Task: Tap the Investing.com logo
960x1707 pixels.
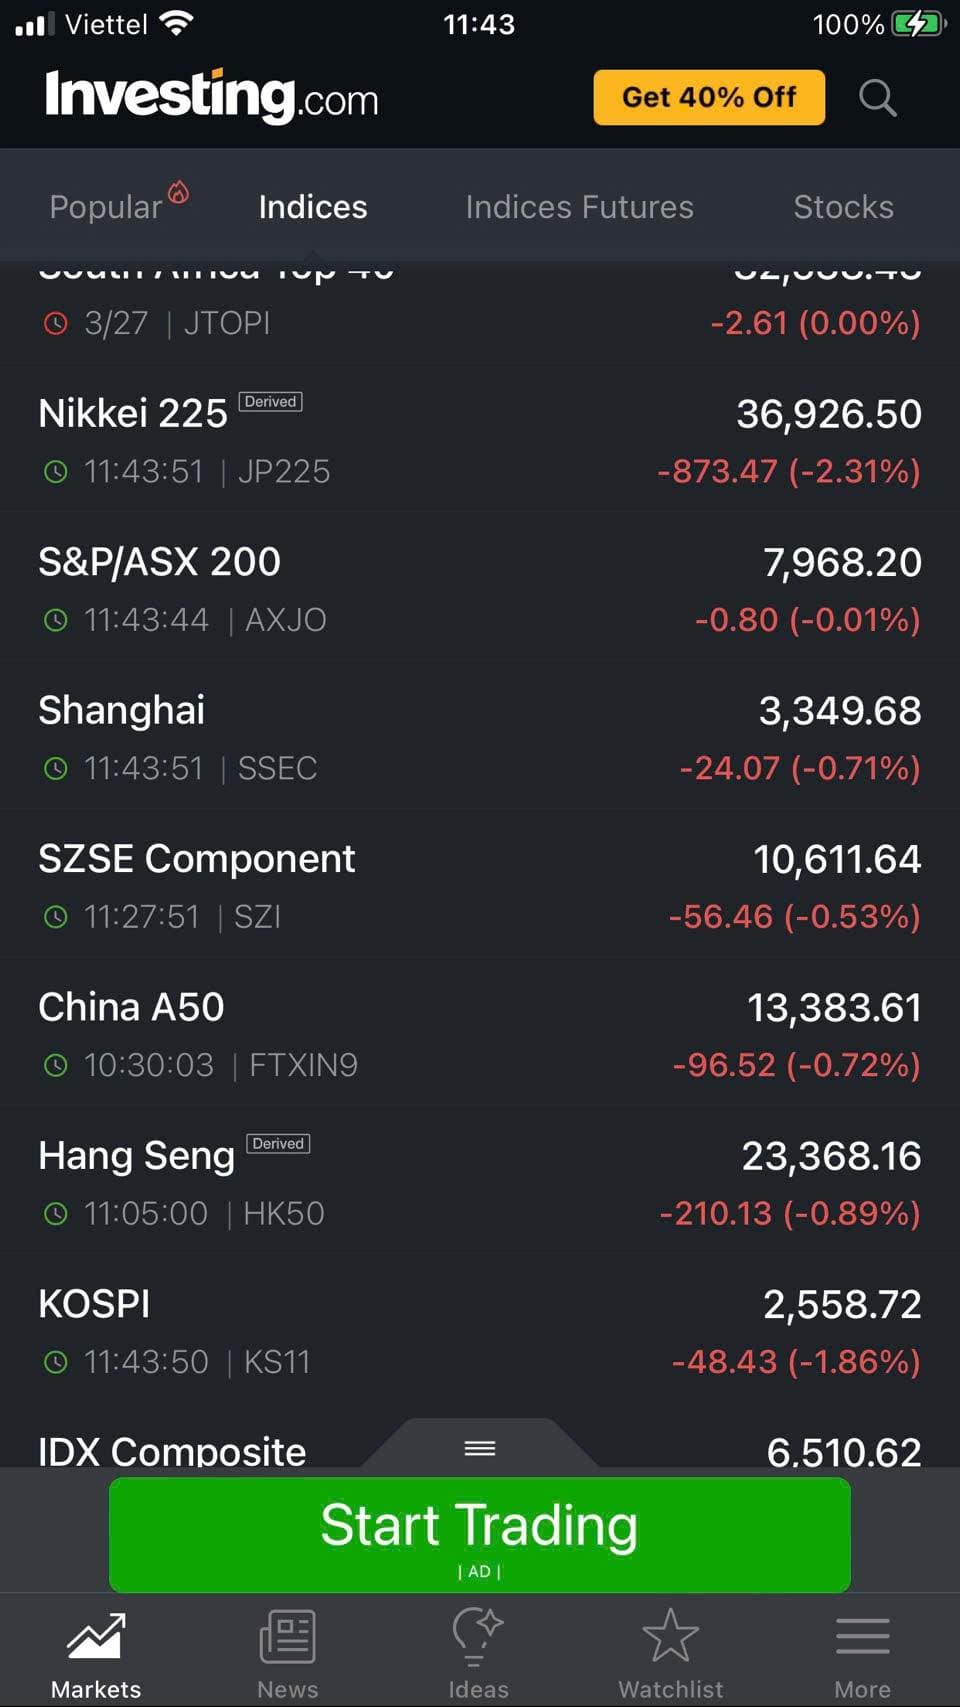Action: click(x=212, y=97)
